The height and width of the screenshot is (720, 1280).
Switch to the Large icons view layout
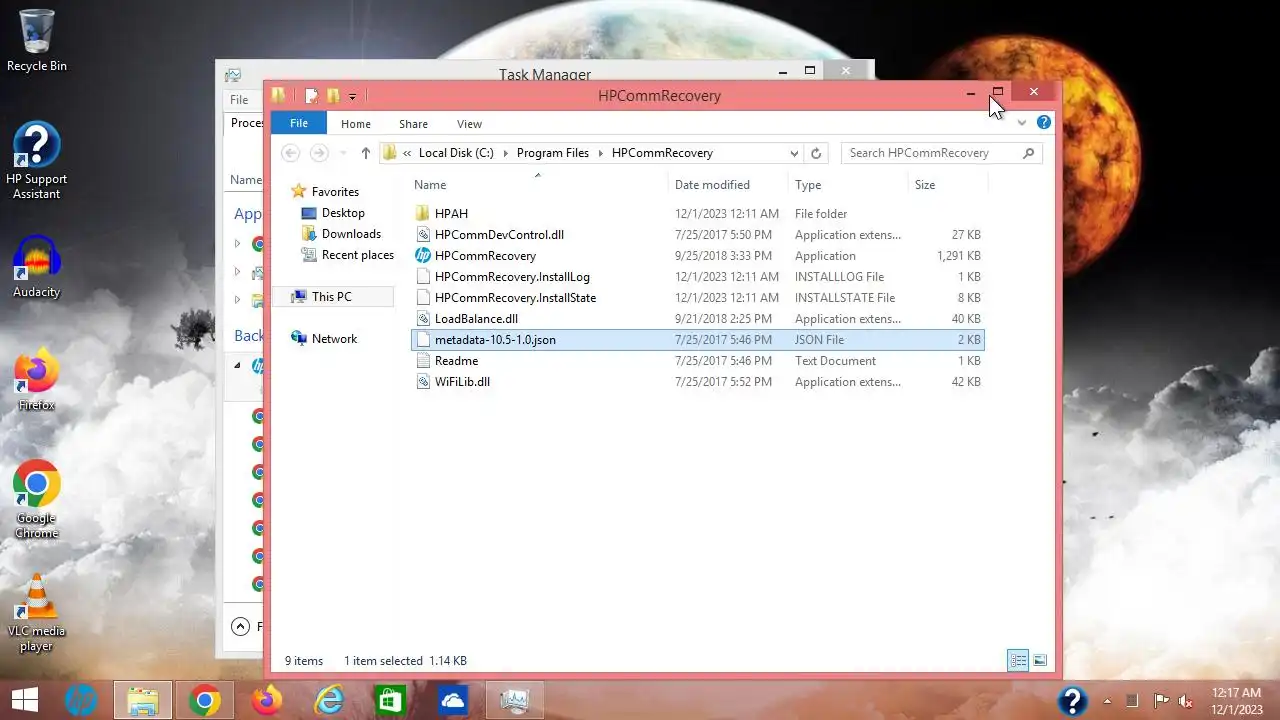(x=1040, y=661)
